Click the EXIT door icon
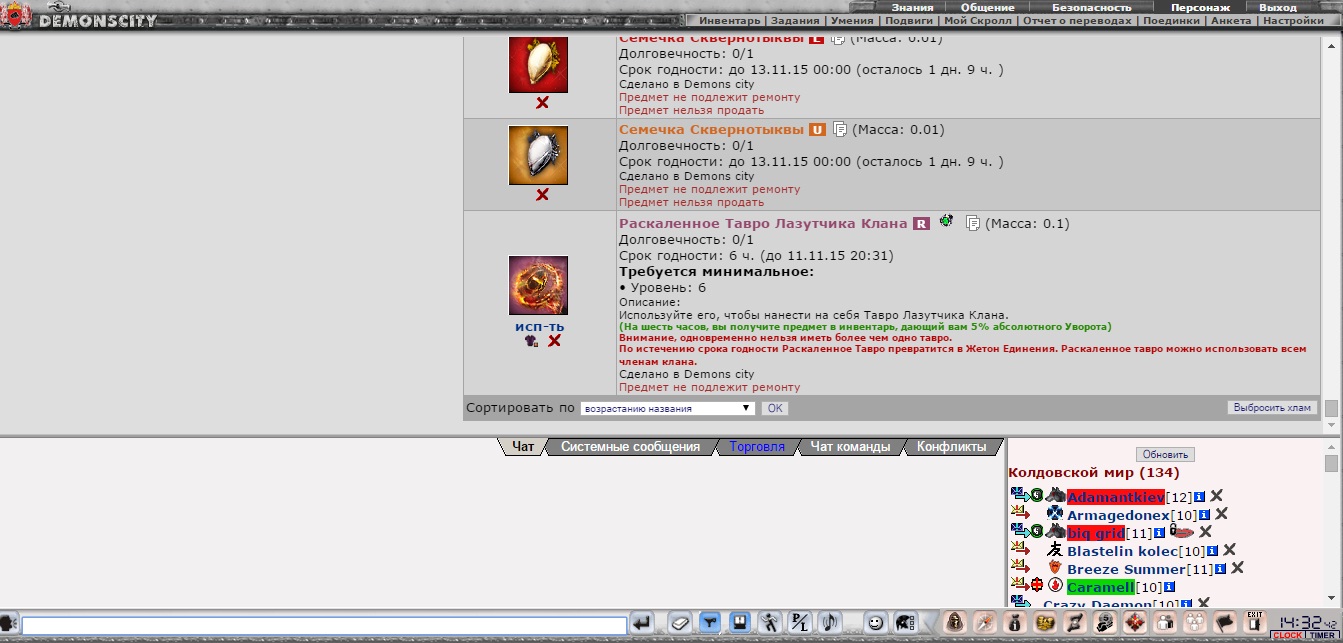The width and height of the screenshot is (1343, 643). 1255,622
